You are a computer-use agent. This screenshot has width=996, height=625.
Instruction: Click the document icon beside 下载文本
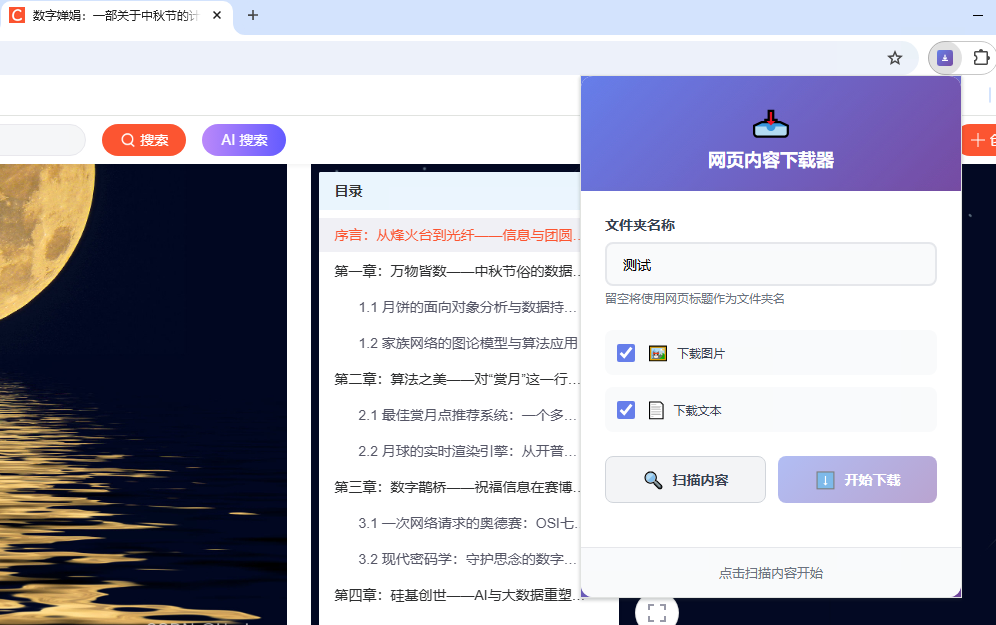click(656, 410)
